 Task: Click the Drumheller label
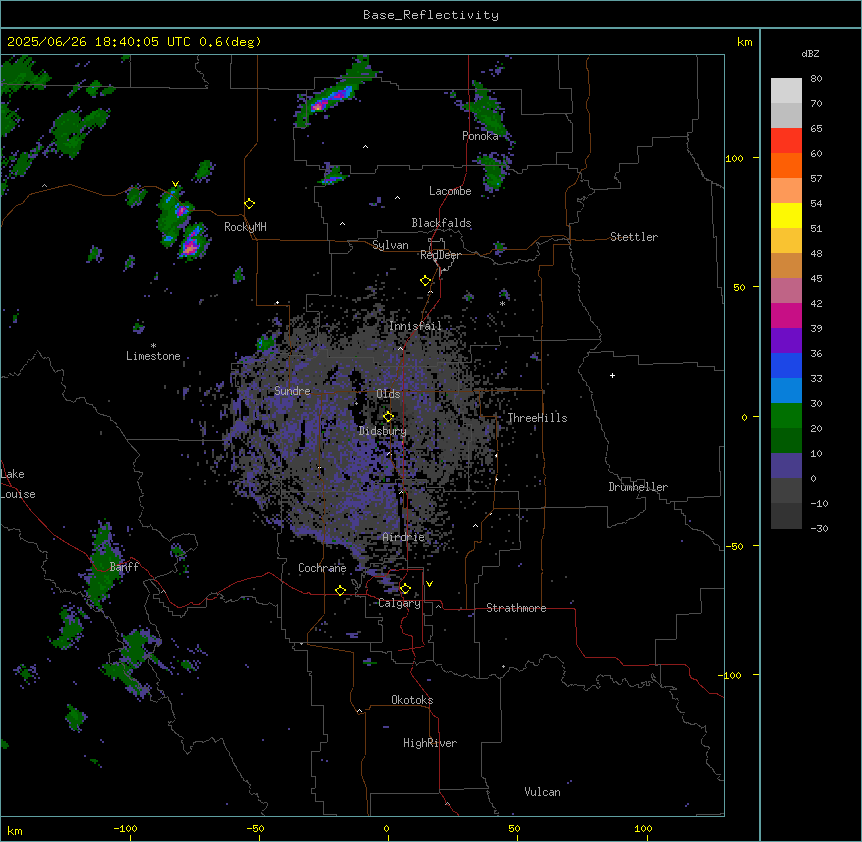click(638, 487)
